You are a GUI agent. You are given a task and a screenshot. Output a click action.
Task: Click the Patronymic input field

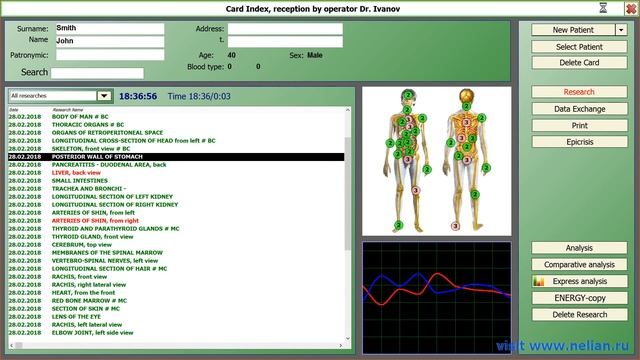coord(110,55)
